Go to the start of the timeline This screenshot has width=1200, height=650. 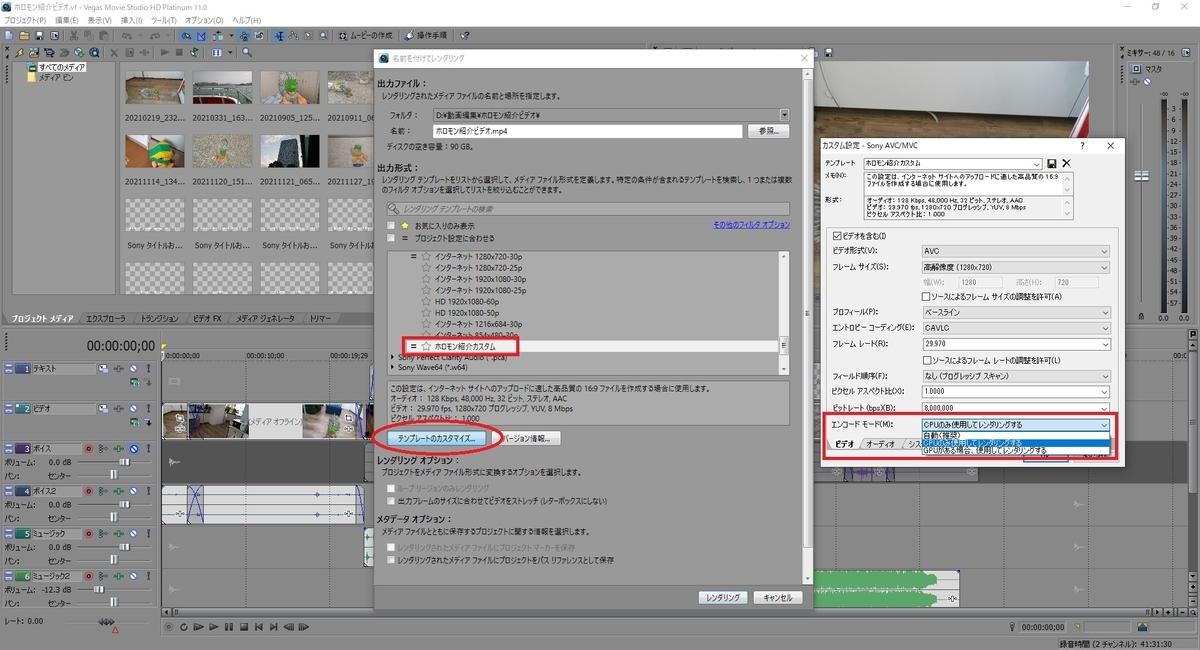tap(258, 627)
